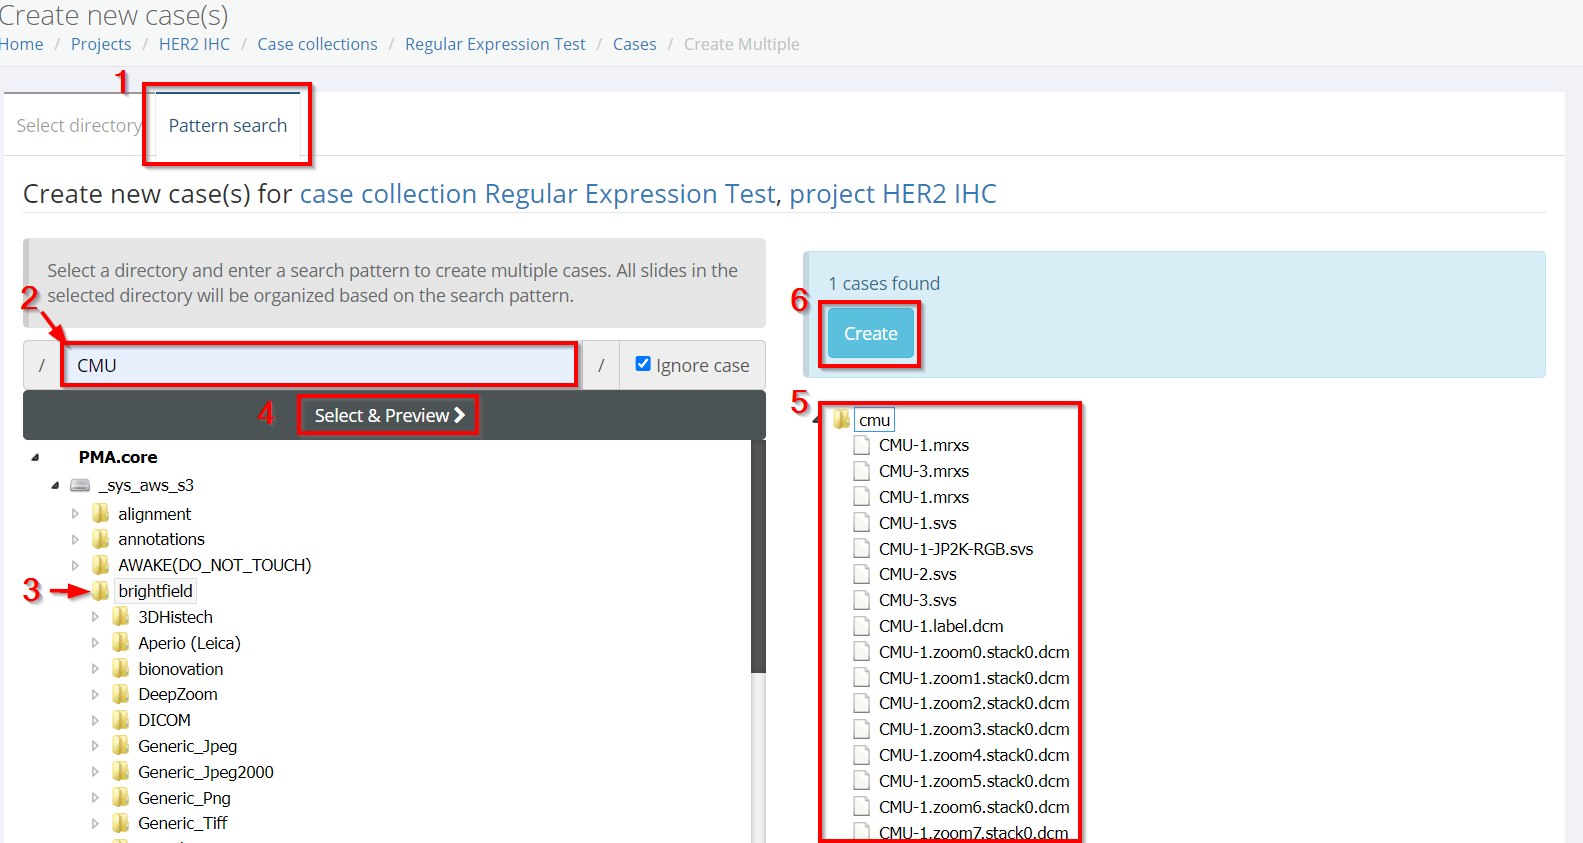Screen dimensions: 1583x843
Task: Click the directory tree vertical scrollbar
Action: pyautogui.click(x=758, y=560)
